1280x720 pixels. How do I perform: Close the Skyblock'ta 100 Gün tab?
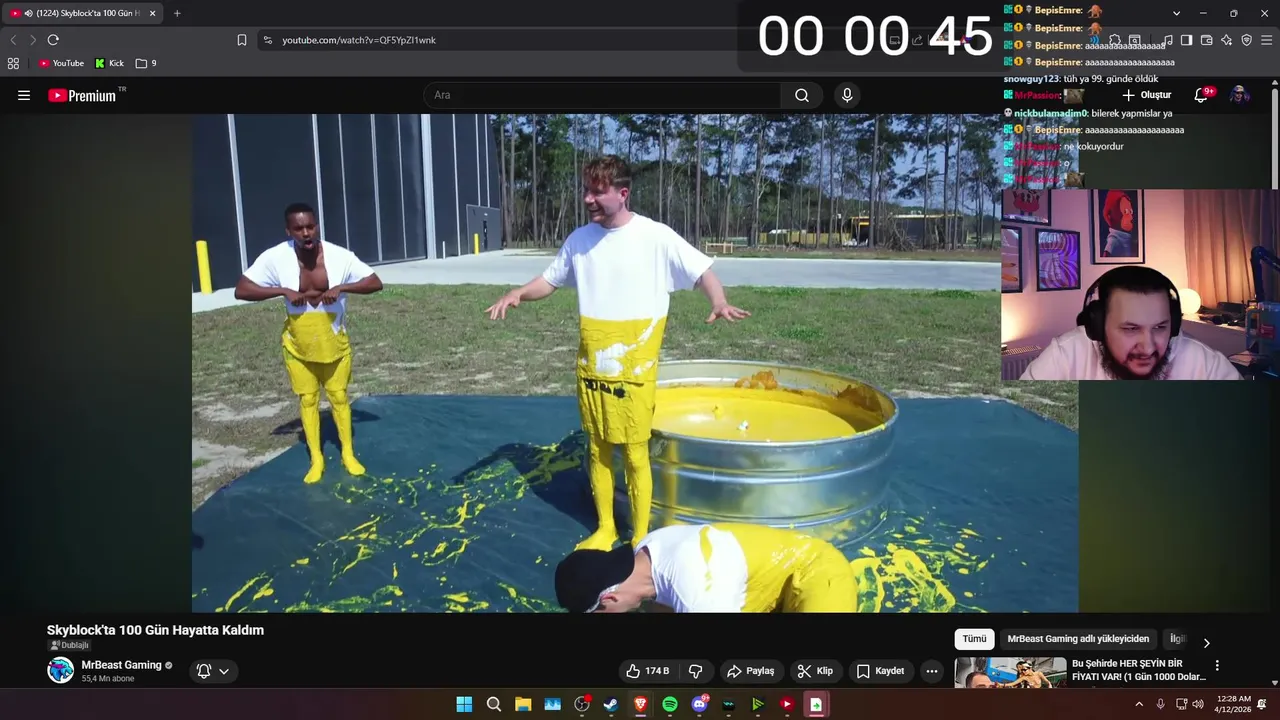pos(152,13)
